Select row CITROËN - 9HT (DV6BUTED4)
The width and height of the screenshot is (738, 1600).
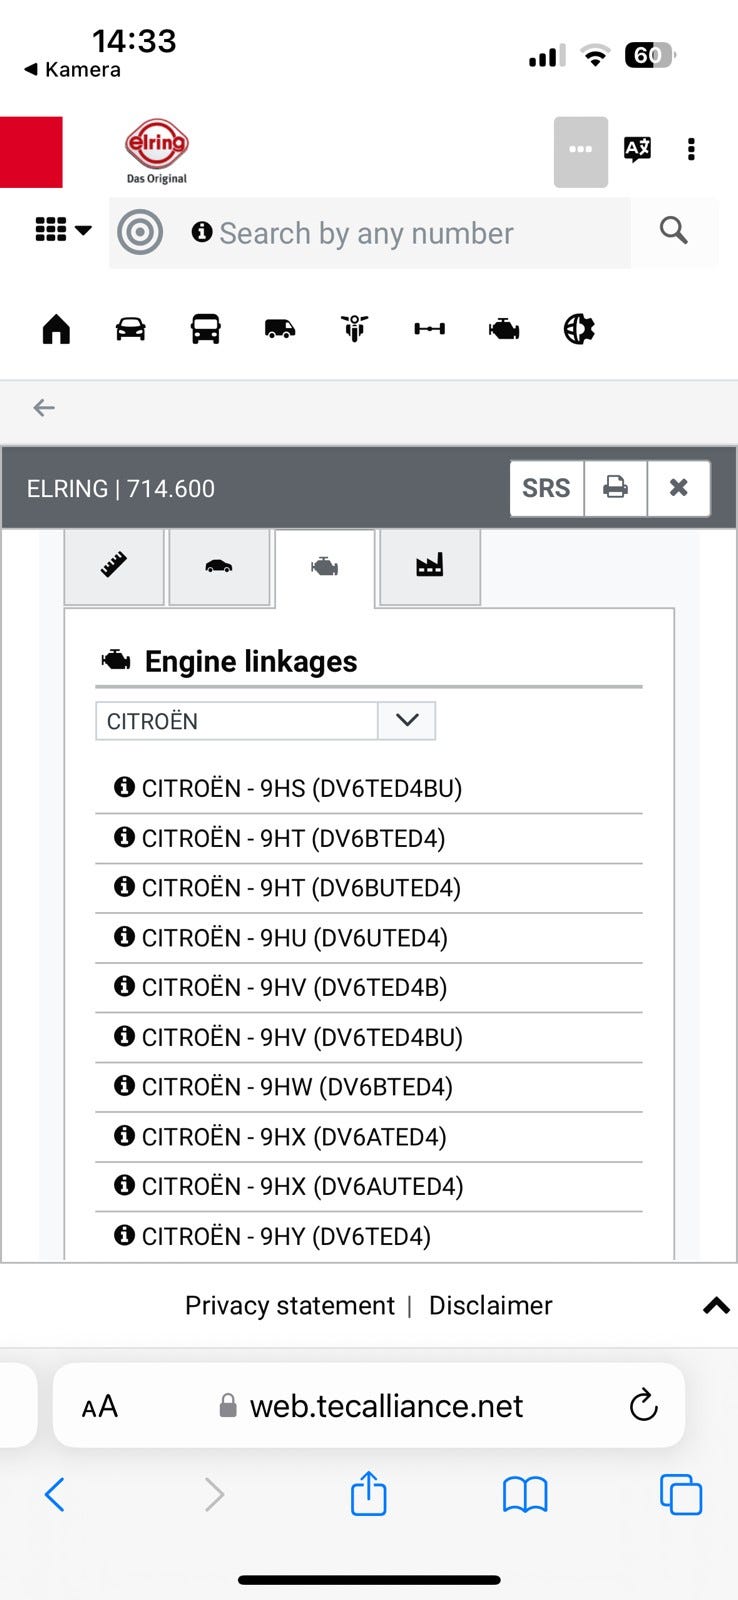[368, 888]
